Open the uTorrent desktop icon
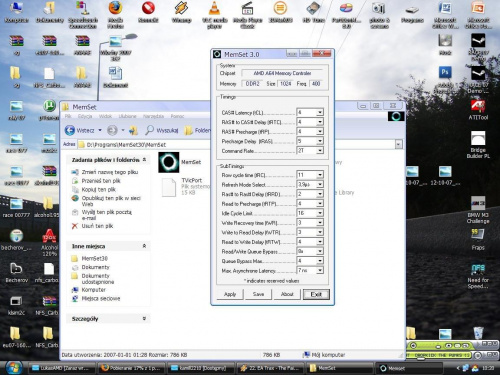Image resolution: width=500 pixels, height=375 pixels. (49, 110)
